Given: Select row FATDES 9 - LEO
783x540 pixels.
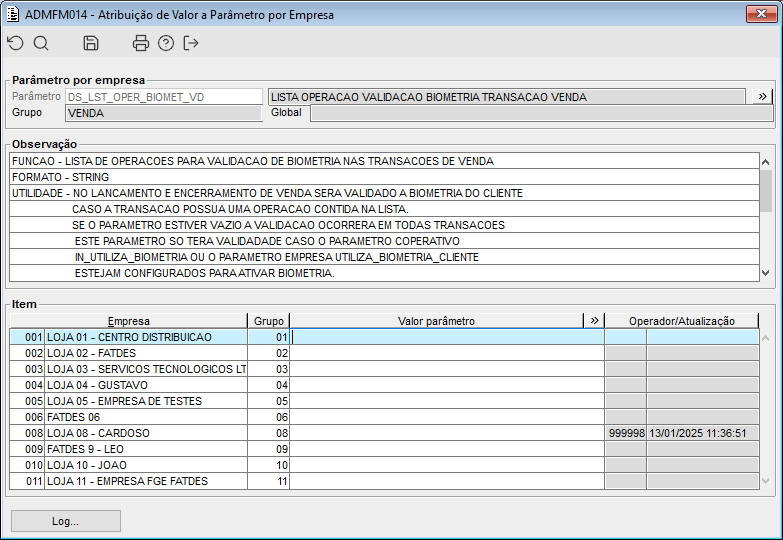Looking at the screenshot, I should [x=385, y=449].
